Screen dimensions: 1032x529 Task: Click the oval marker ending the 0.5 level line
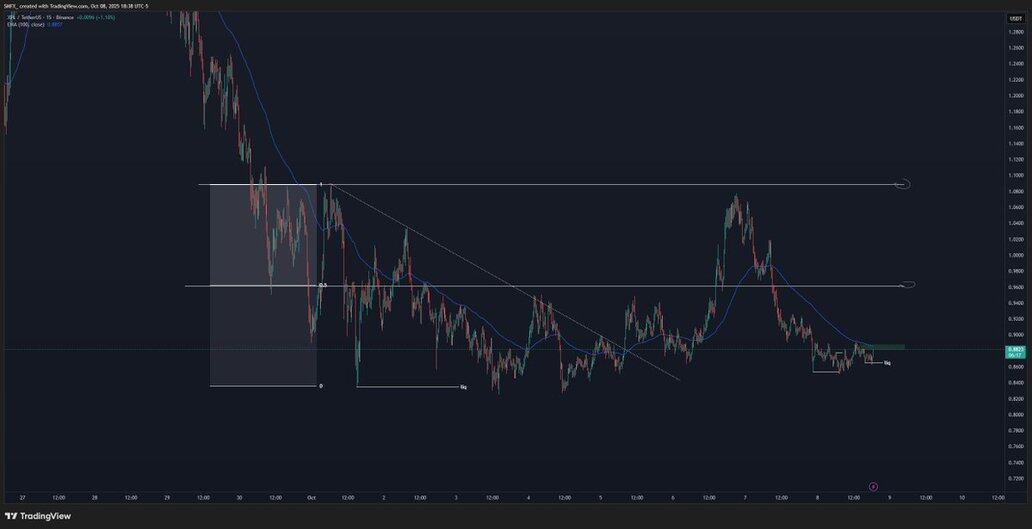tap(908, 285)
